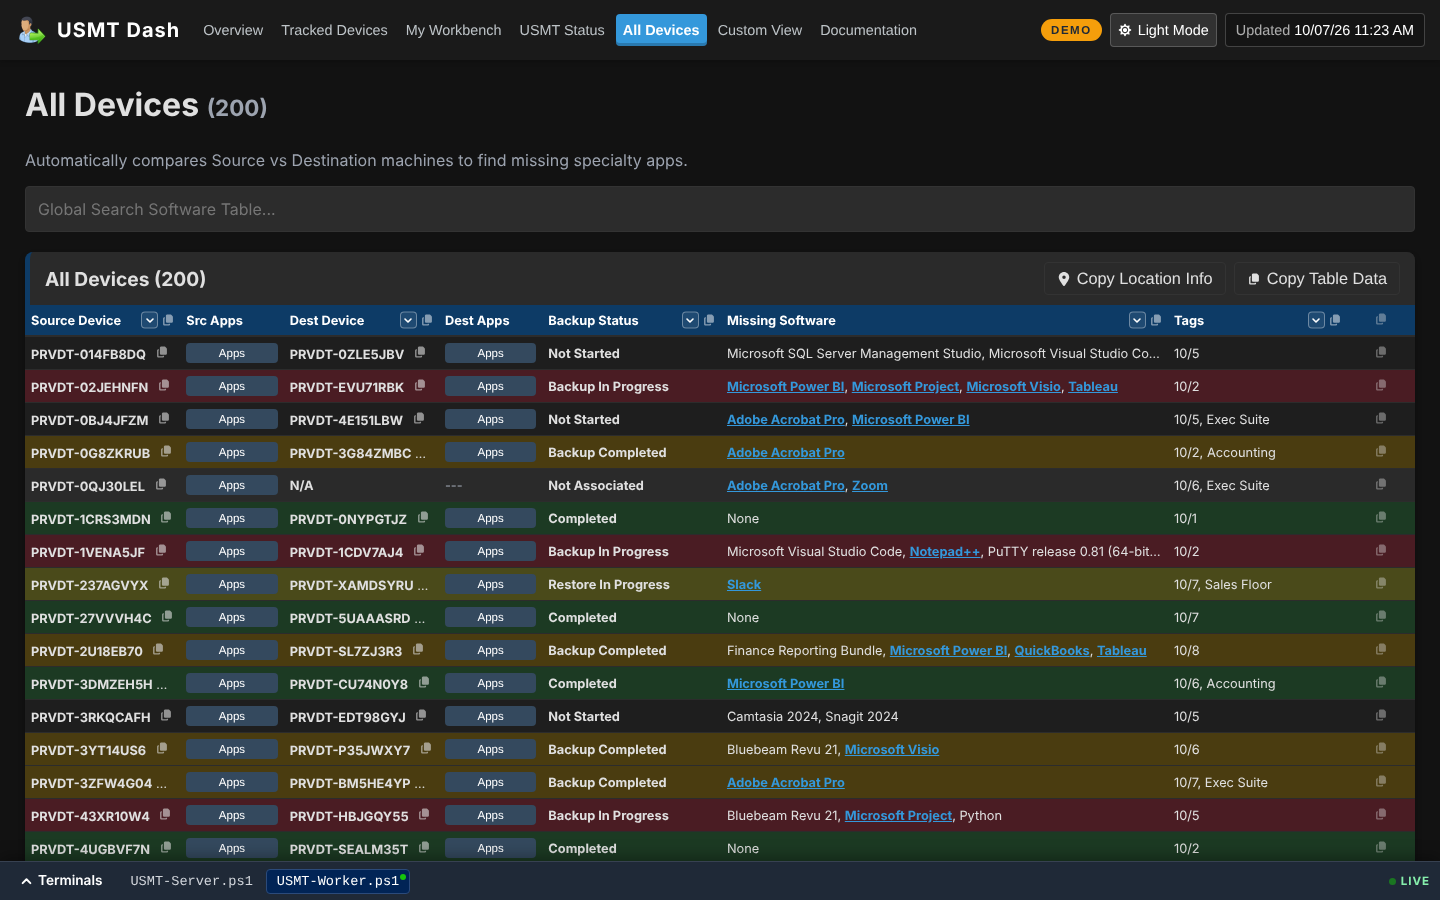The width and height of the screenshot is (1440, 900).
Task: Select the USMT-Server.ps1 terminal tab
Action: click(x=191, y=881)
